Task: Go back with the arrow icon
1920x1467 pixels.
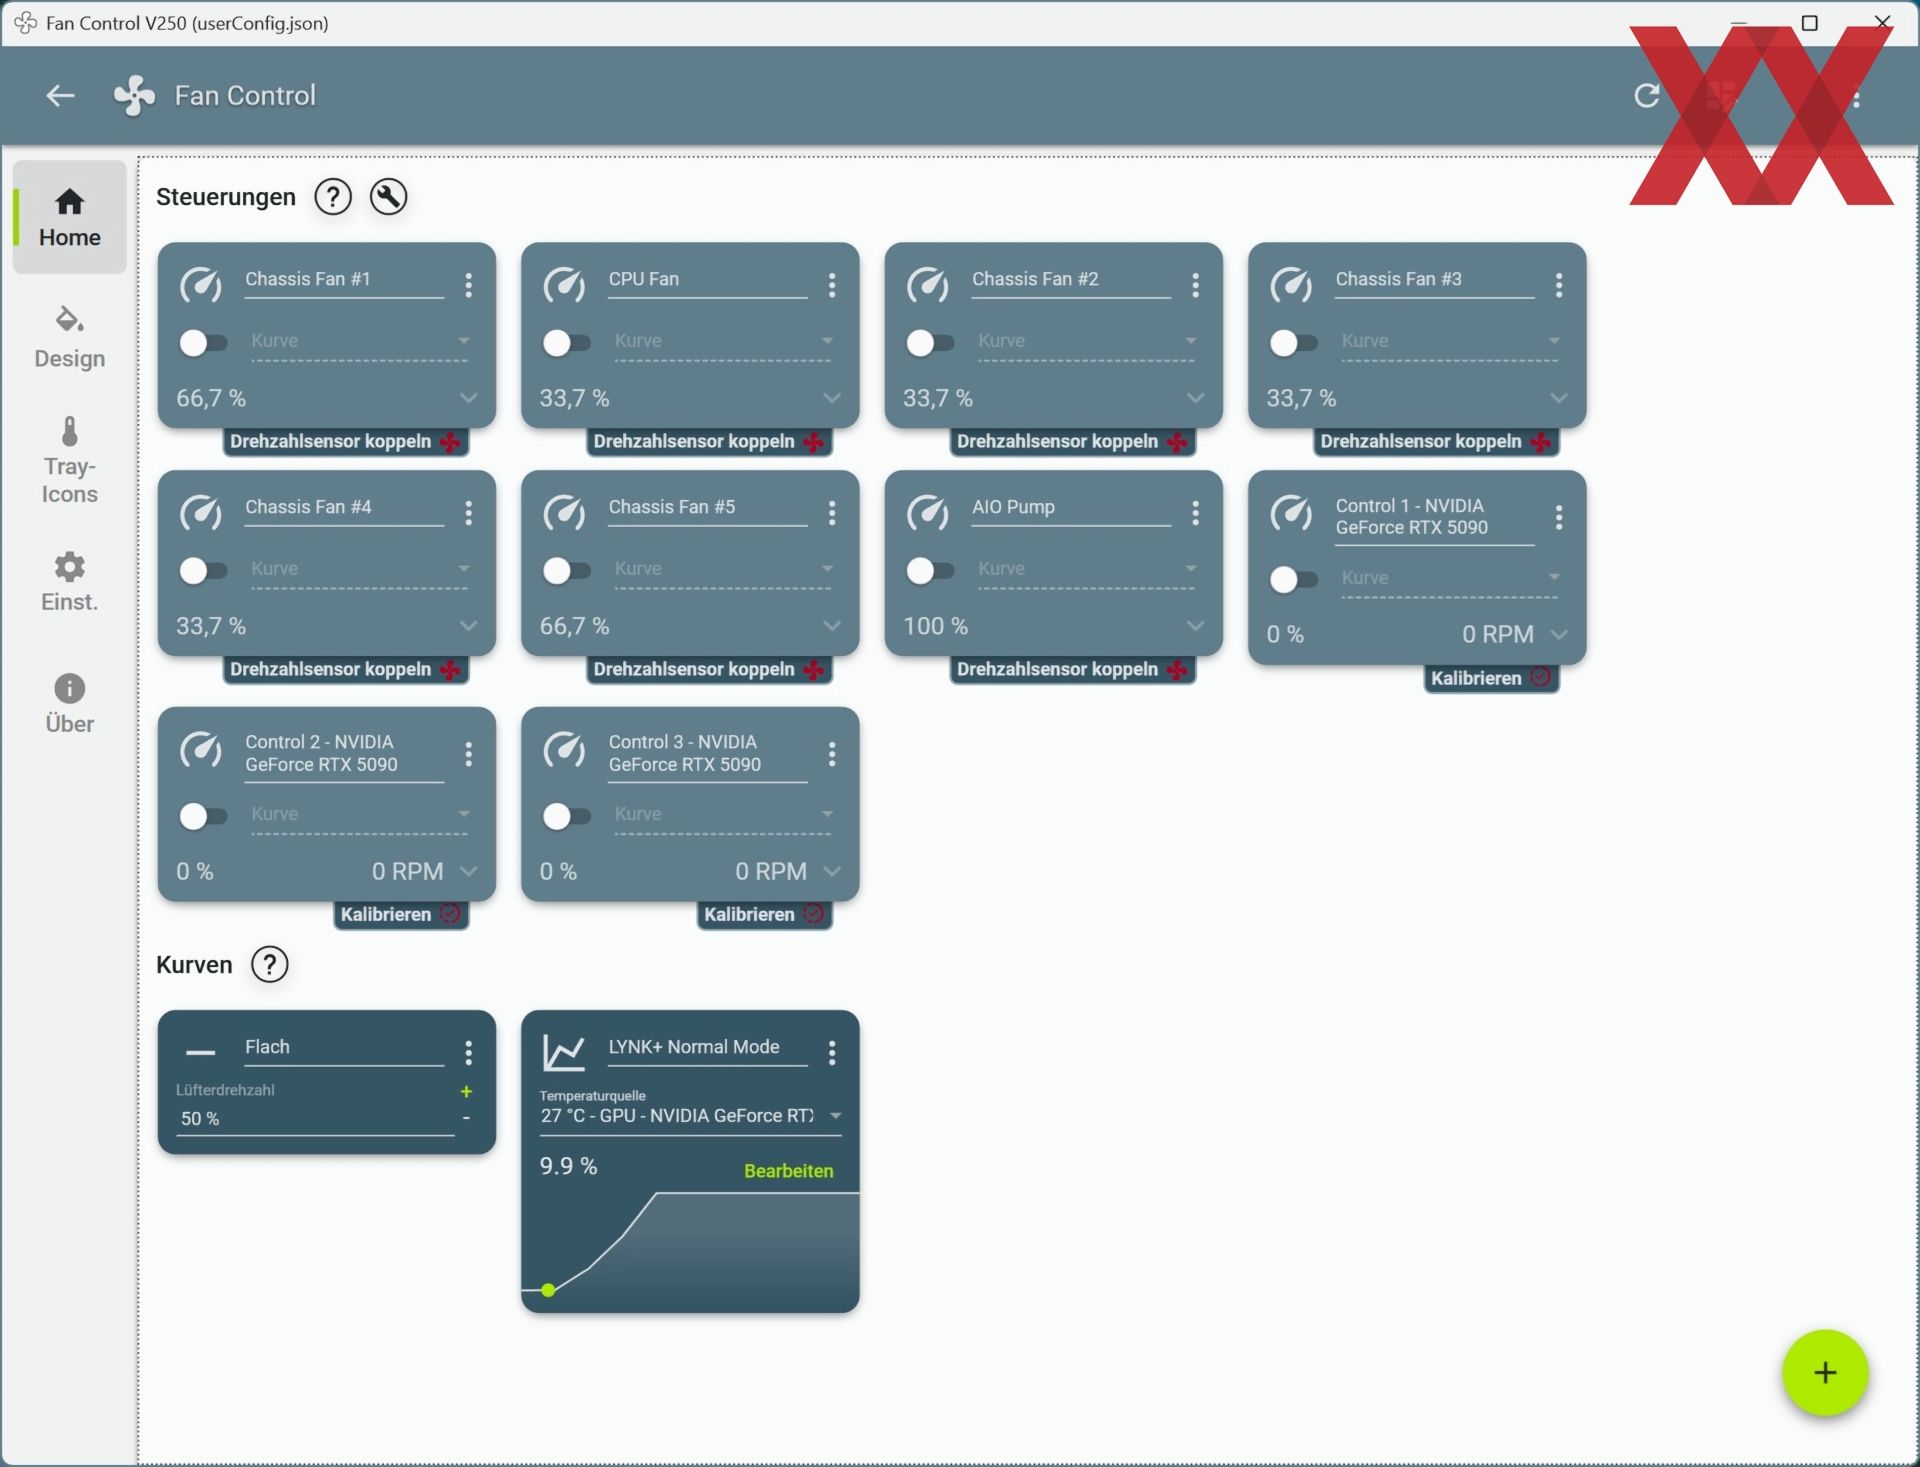Action: point(60,96)
